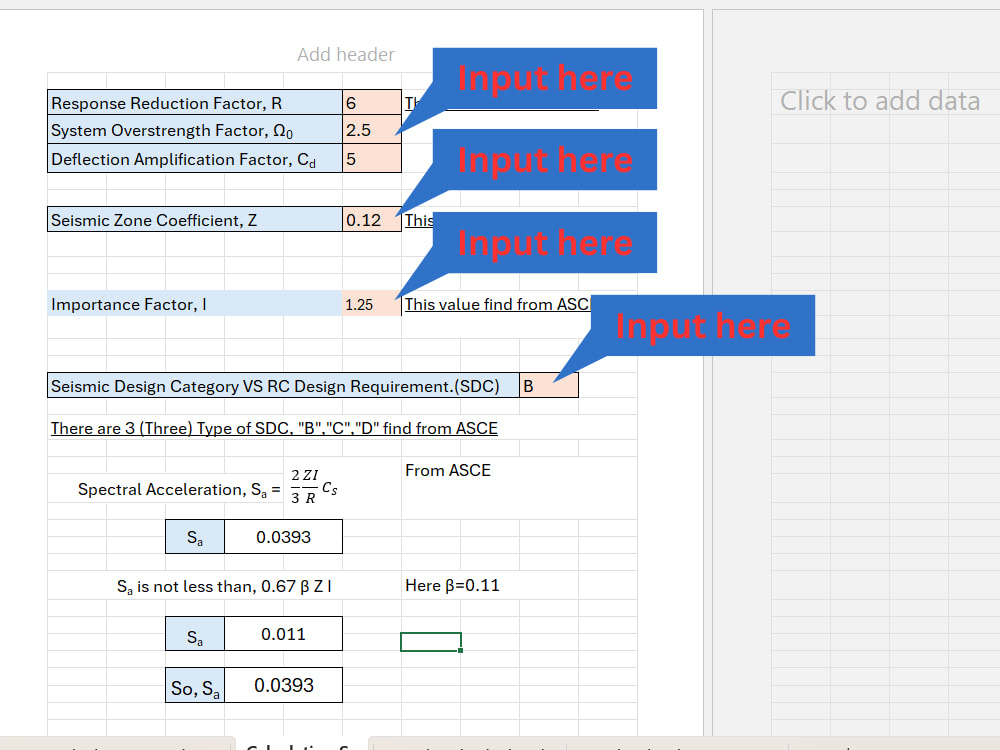
Task: Click the 'Click to add data' page
Action: pyautogui.click(x=879, y=101)
